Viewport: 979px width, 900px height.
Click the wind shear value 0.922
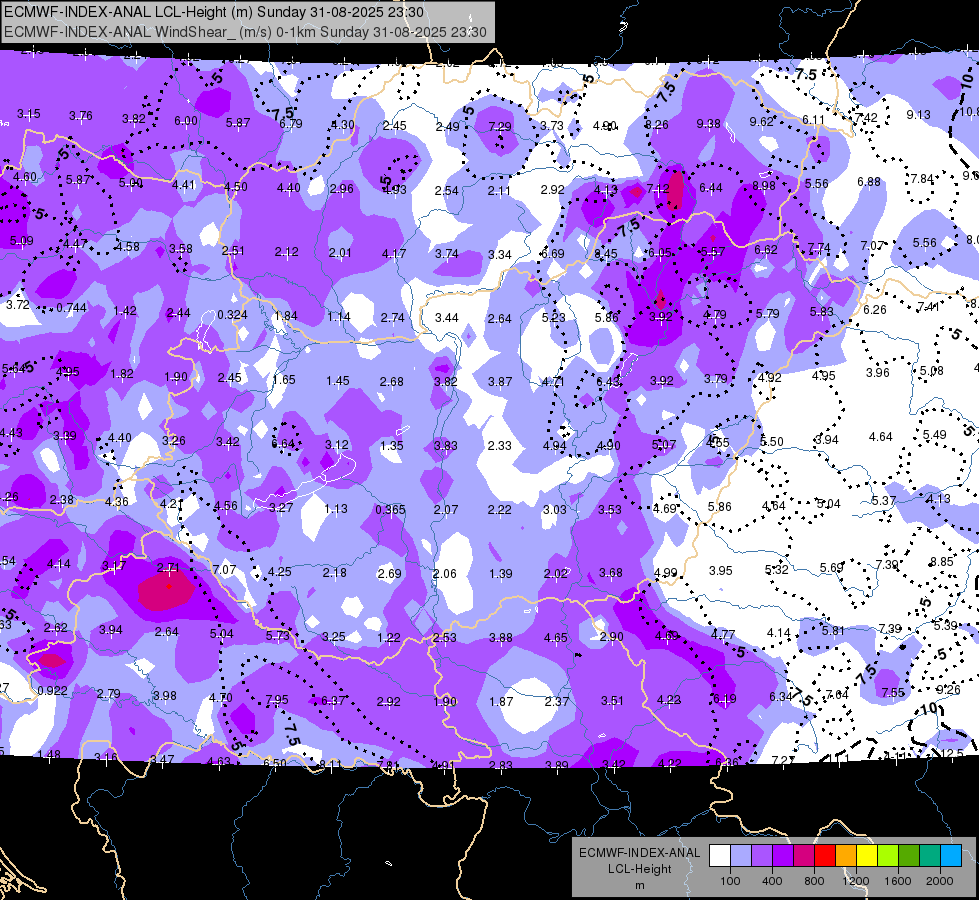pos(52,691)
